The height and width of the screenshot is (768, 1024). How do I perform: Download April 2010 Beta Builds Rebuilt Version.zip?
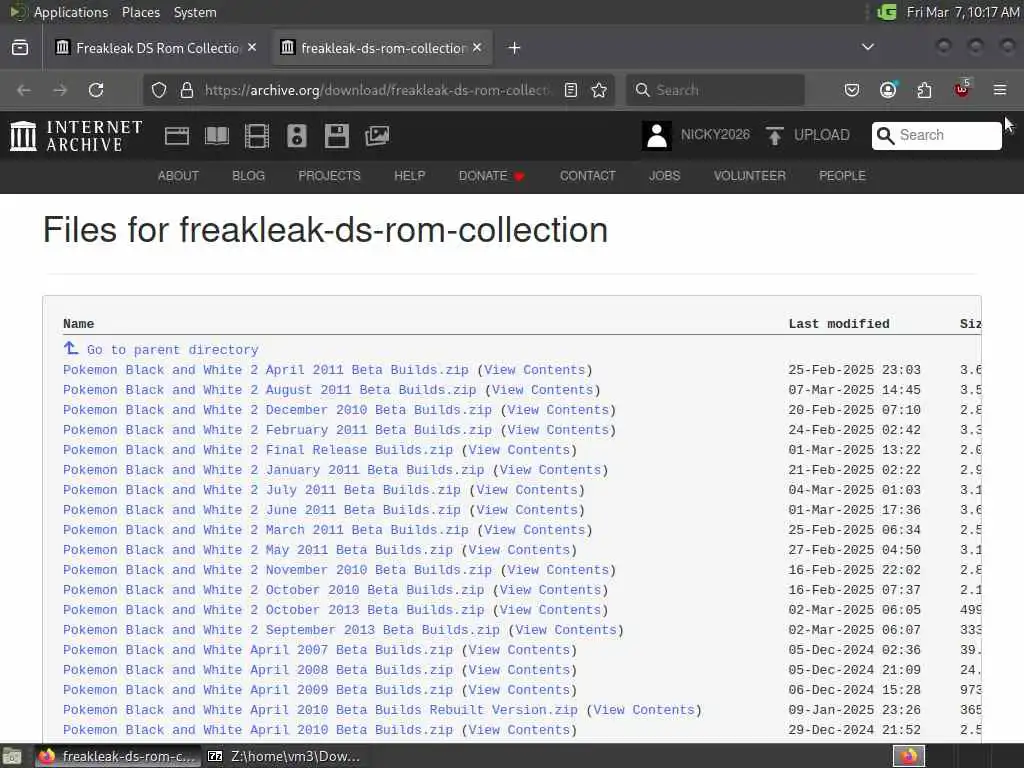coord(320,710)
